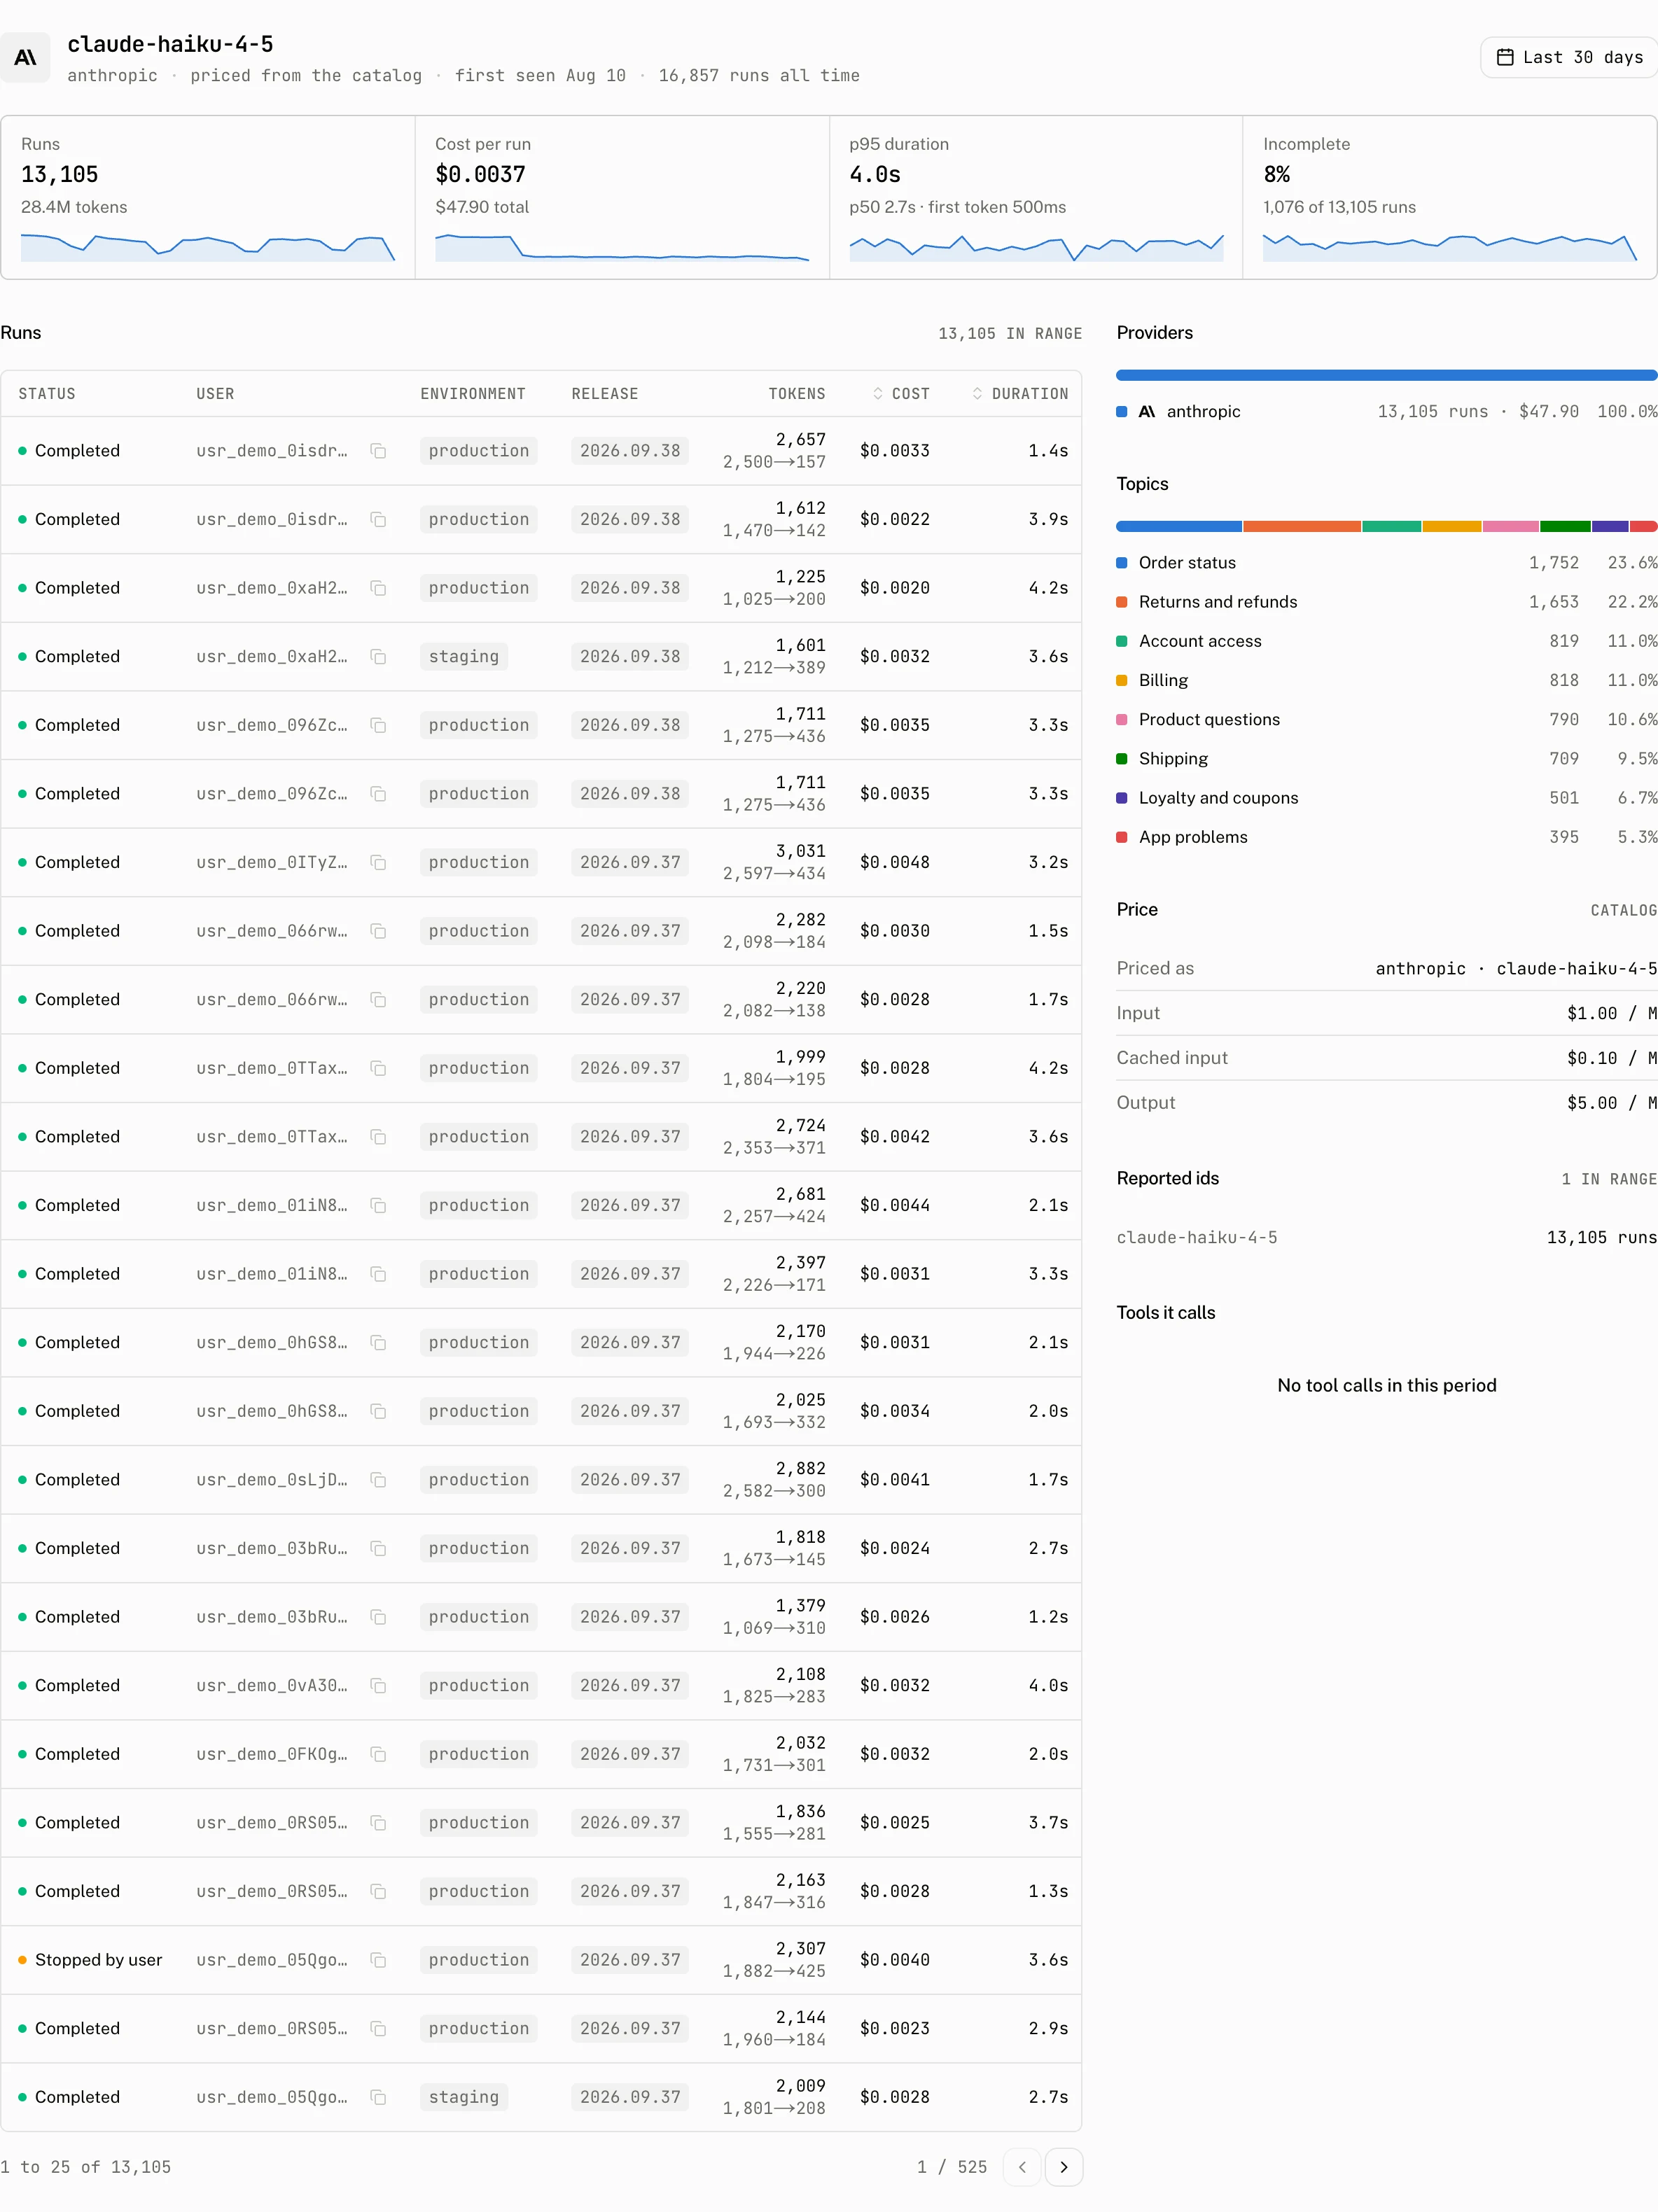Click the p95 duration sparkline chart
The width and height of the screenshot is (1658, 2212).
pos(1036,247)
